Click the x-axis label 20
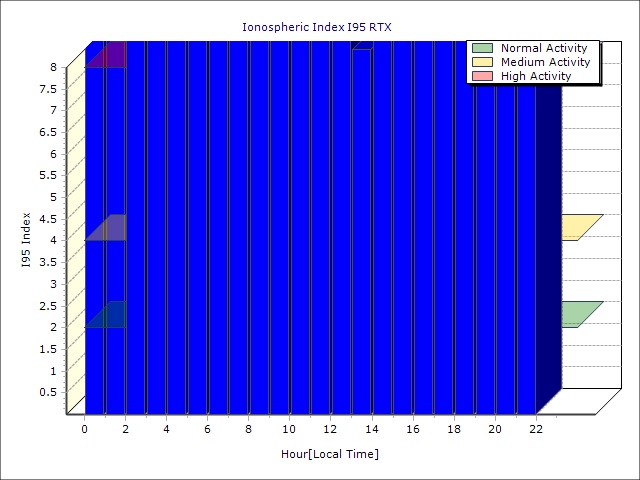The width and height of the screenshot is (640, 480). pos(495,429)
